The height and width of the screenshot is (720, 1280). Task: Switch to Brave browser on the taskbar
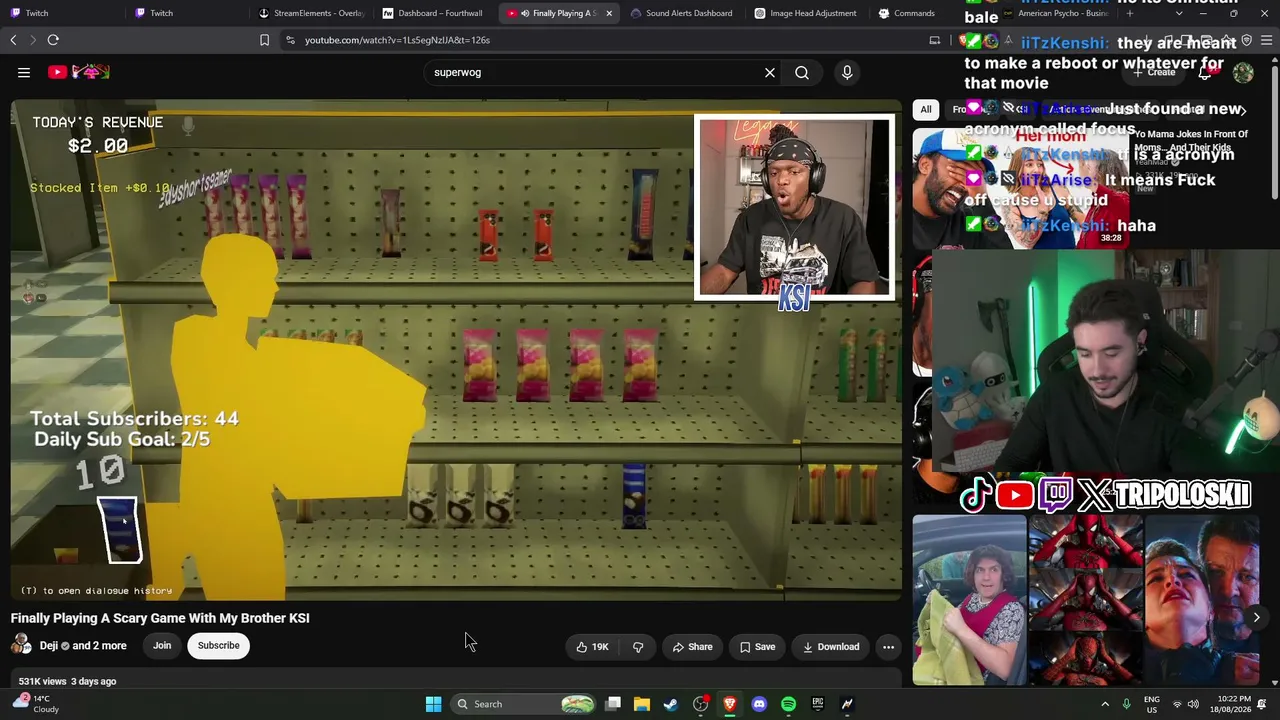pyautogui.click(x=730, y=704)
